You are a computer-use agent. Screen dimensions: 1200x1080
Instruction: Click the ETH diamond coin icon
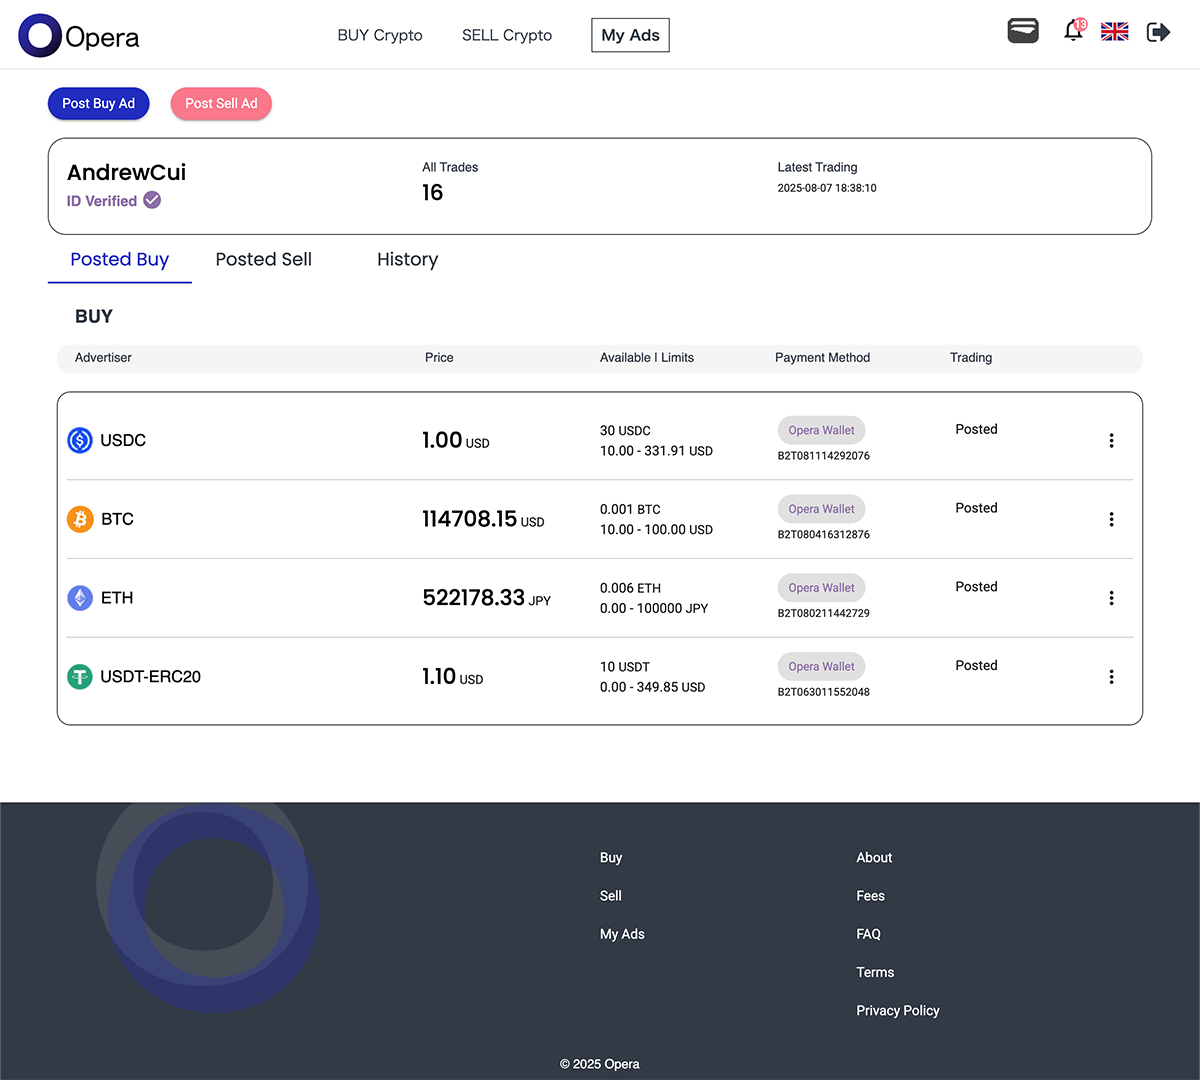[80, 598]
